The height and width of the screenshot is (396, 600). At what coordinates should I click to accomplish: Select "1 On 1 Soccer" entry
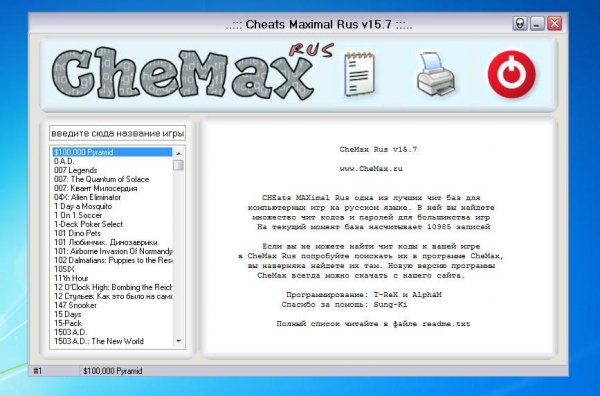(112, 215)
